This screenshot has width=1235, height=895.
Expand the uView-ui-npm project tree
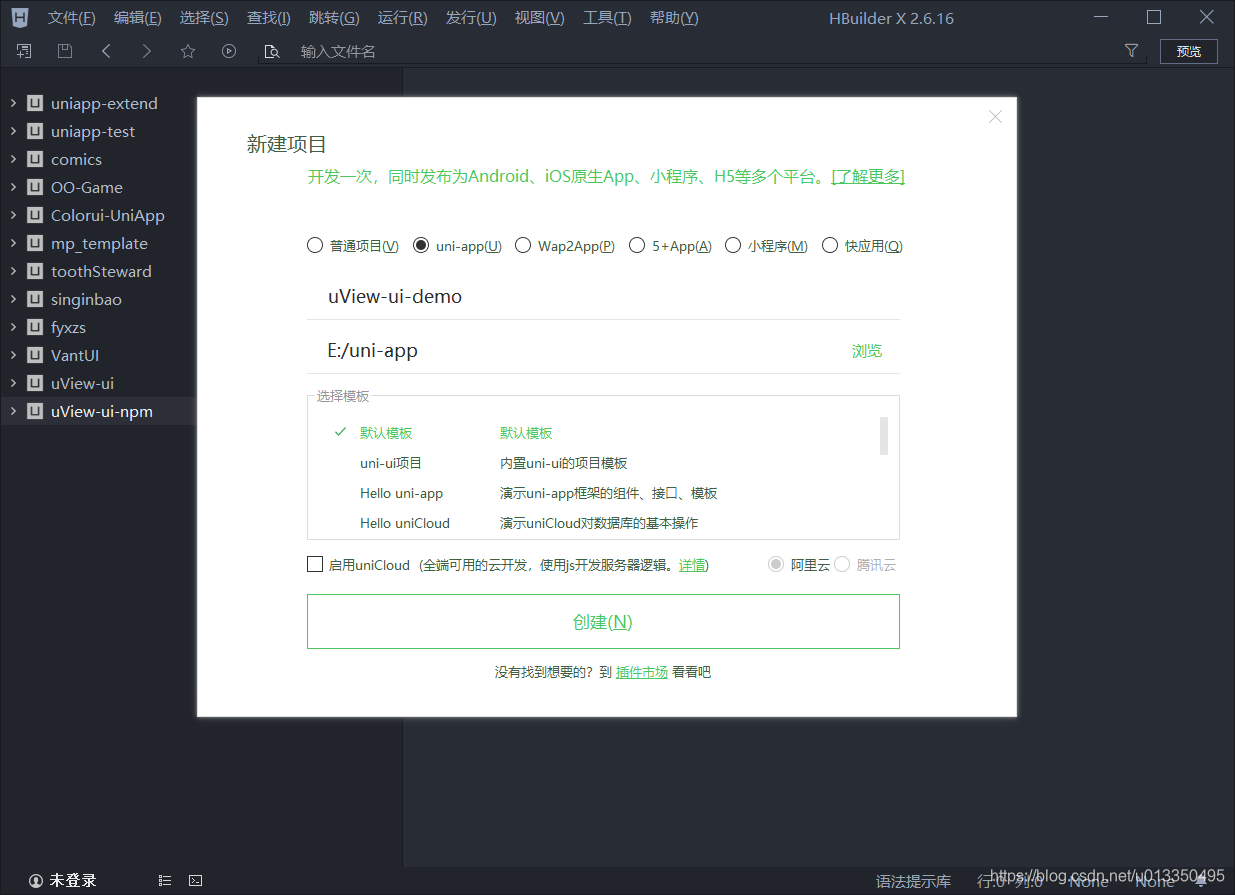(x=13, y=411)
